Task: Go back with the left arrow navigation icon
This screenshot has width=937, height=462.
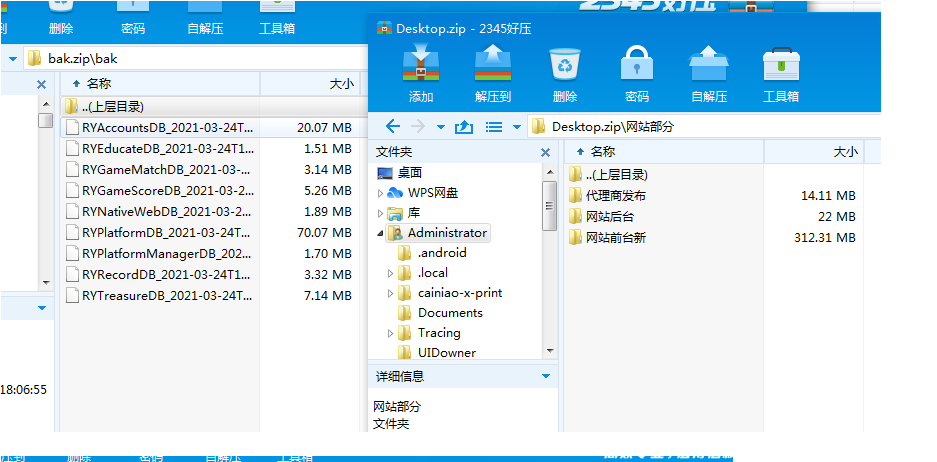Action: click(393, 126)
